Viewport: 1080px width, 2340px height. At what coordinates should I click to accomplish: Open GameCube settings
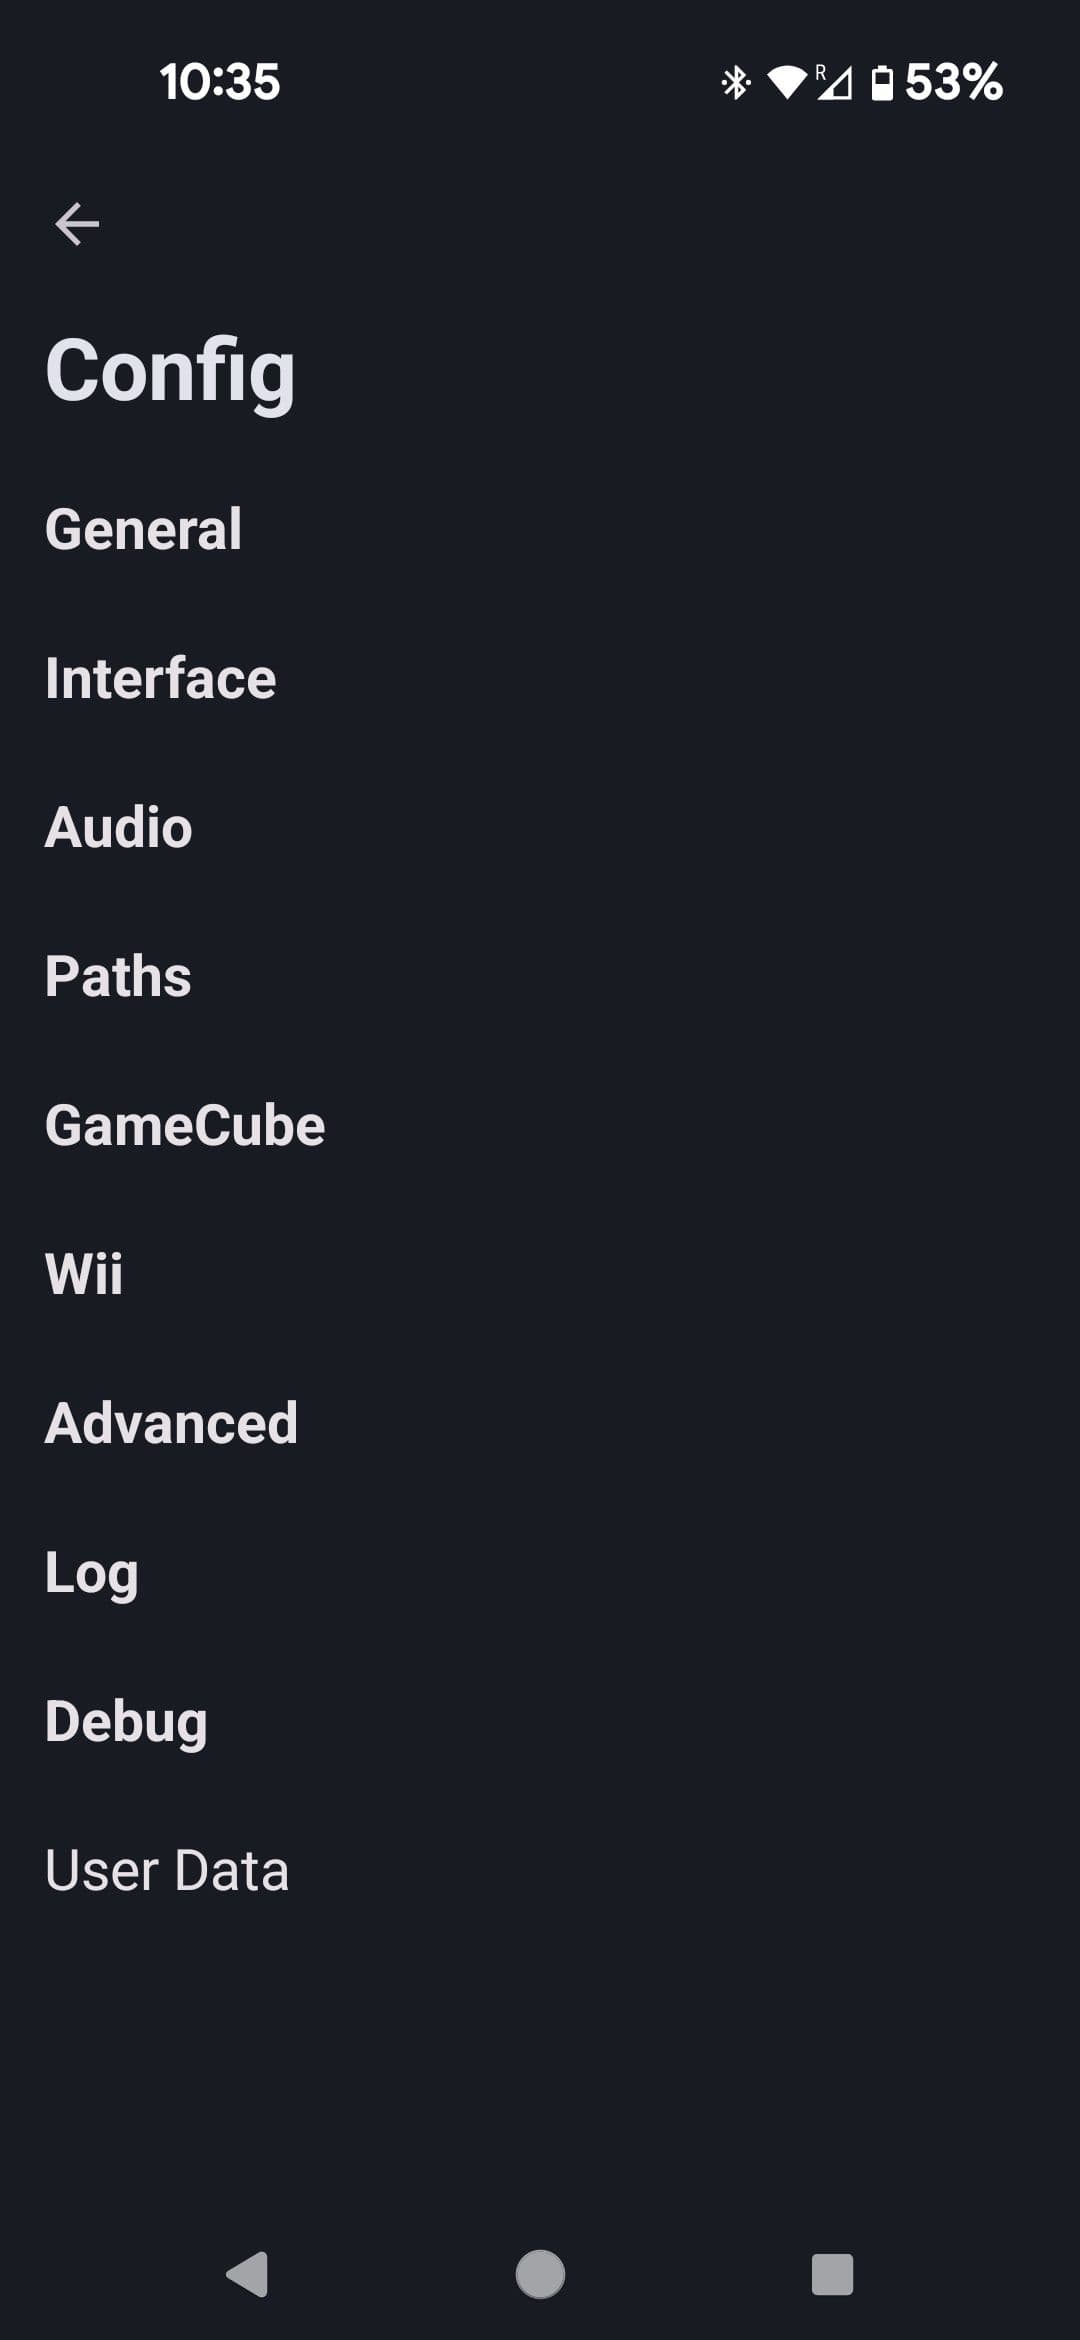point(185,1125)
